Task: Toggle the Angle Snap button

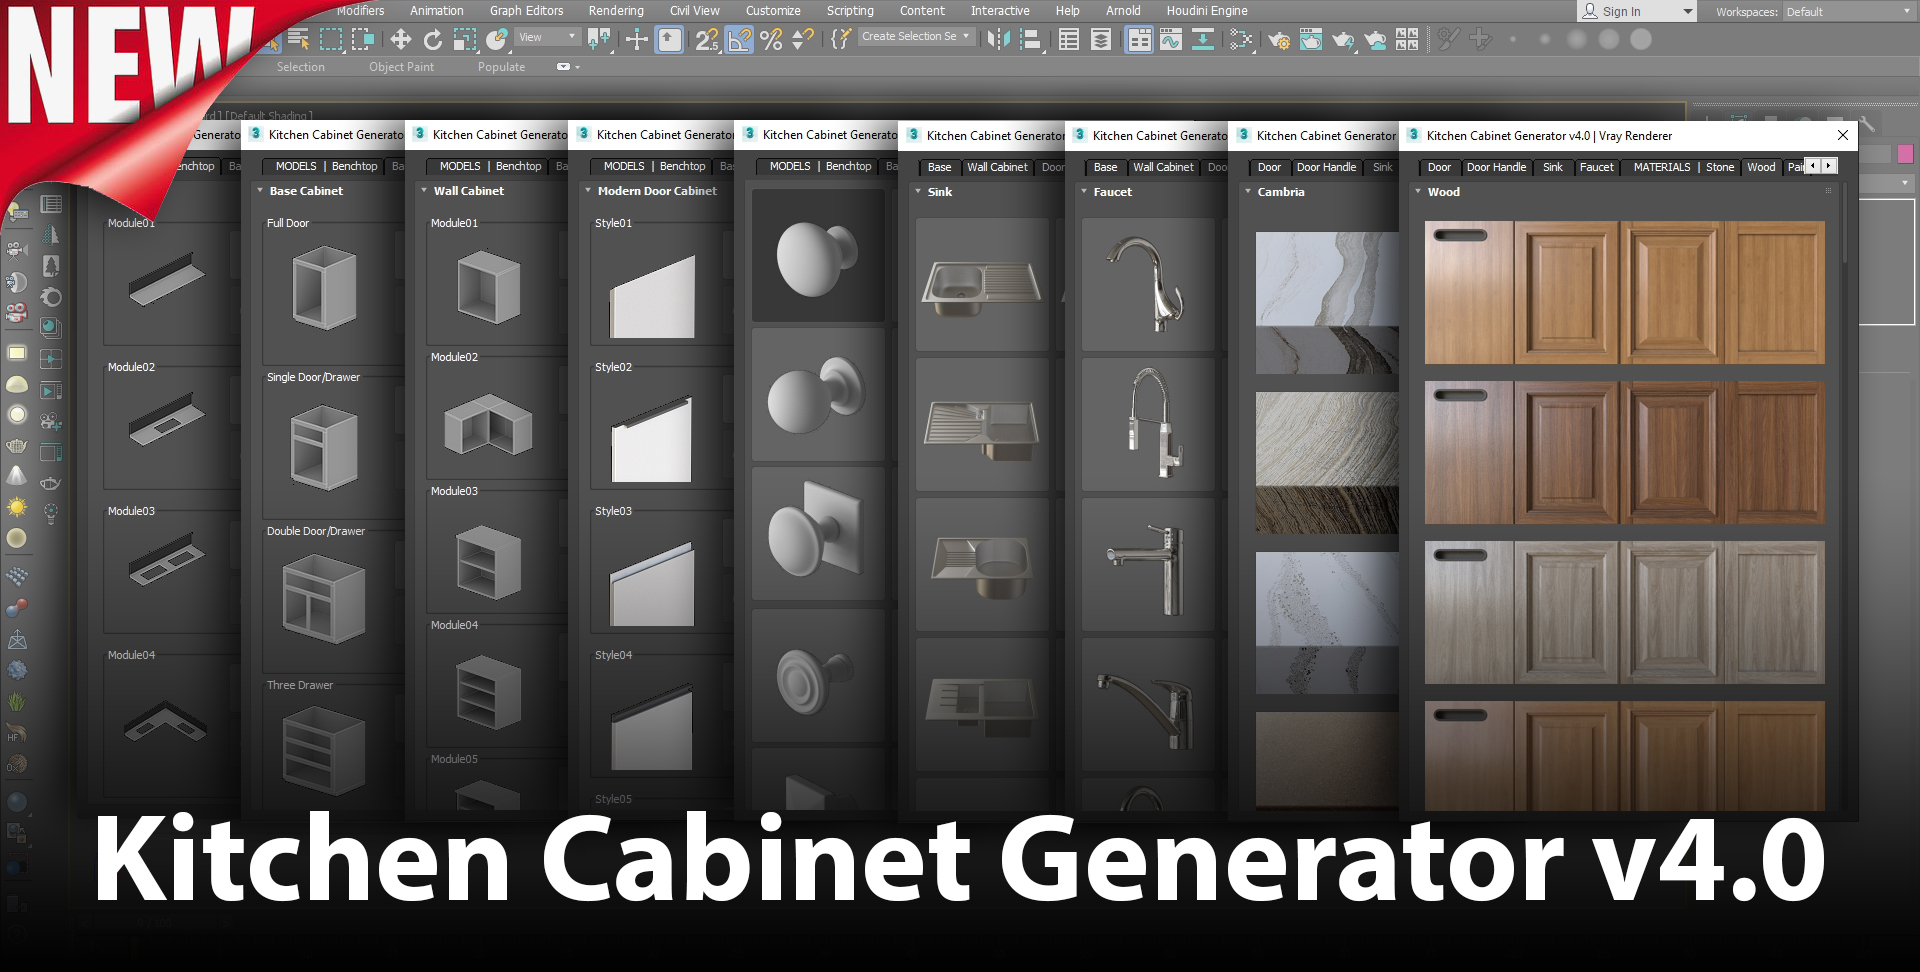Action: (x=739, y=39)
